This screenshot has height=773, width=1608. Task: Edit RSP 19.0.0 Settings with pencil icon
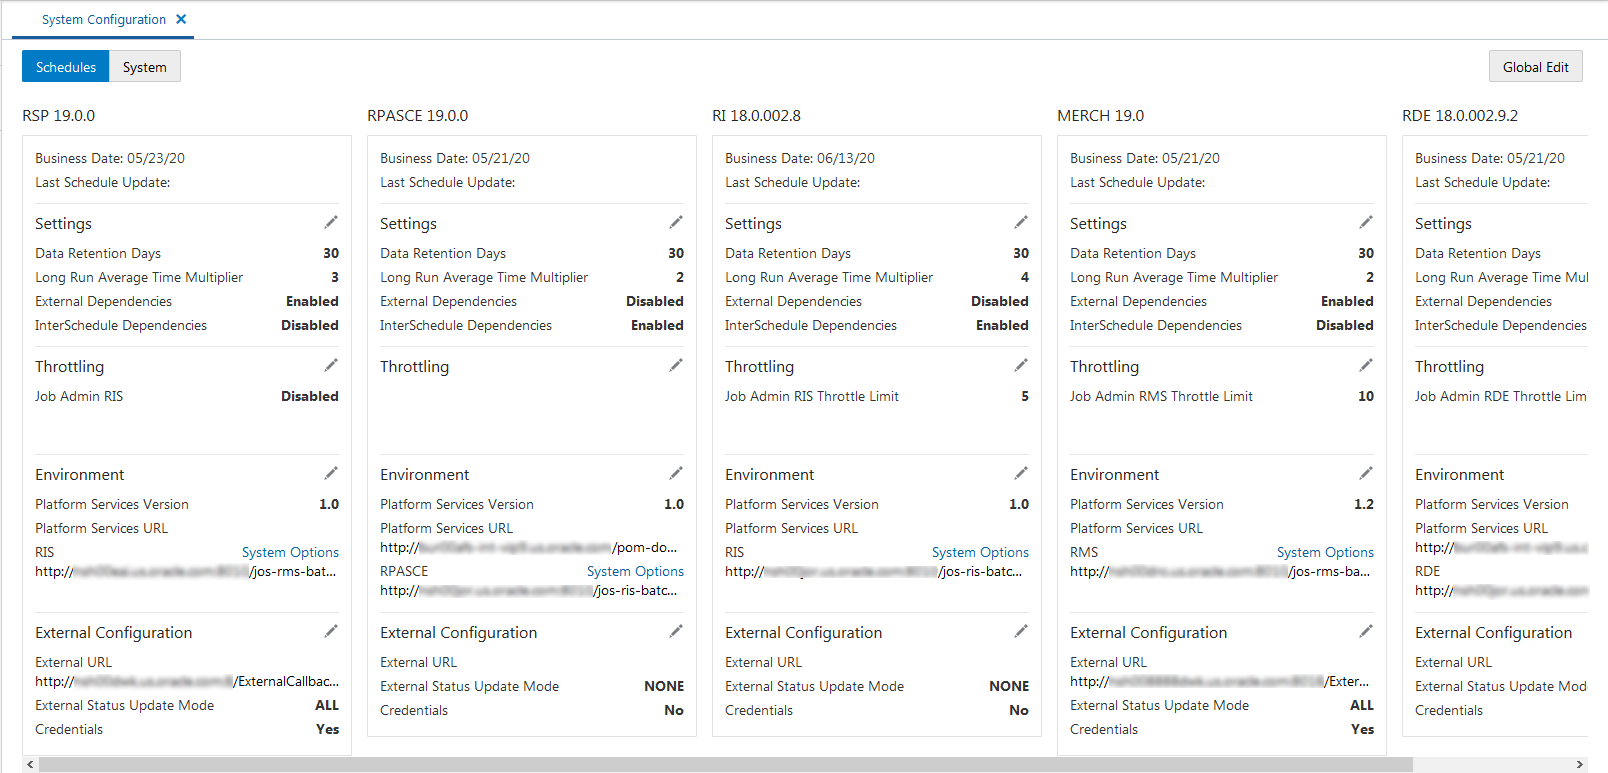coord(331,222)
